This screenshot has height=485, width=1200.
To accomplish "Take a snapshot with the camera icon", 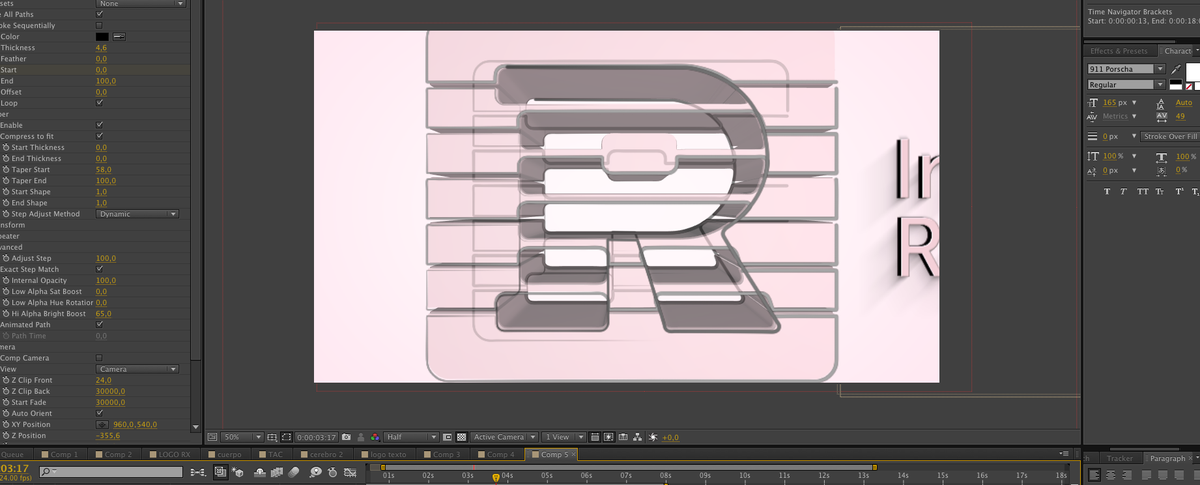I will pyautogui.click(x=346, y=437).
